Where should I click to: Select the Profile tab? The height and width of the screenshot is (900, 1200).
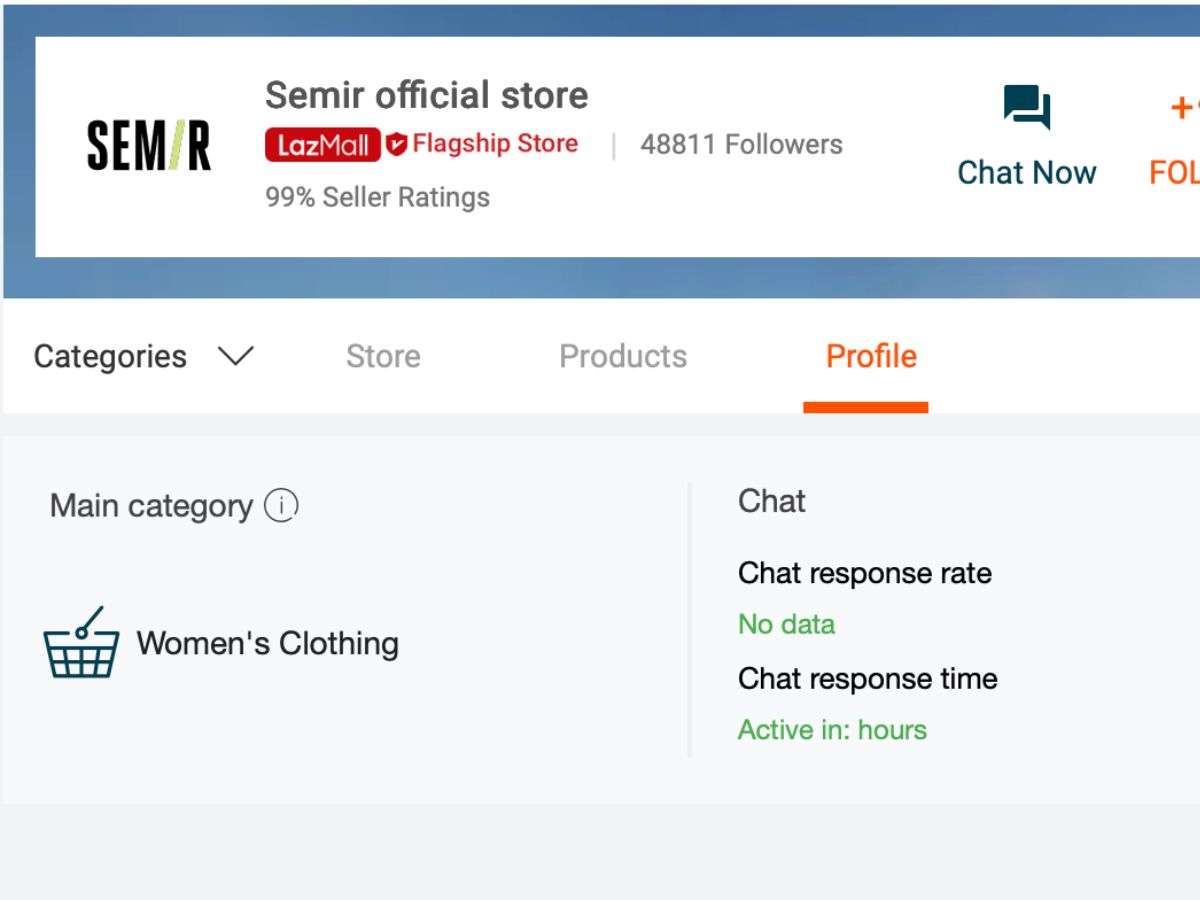871,356
